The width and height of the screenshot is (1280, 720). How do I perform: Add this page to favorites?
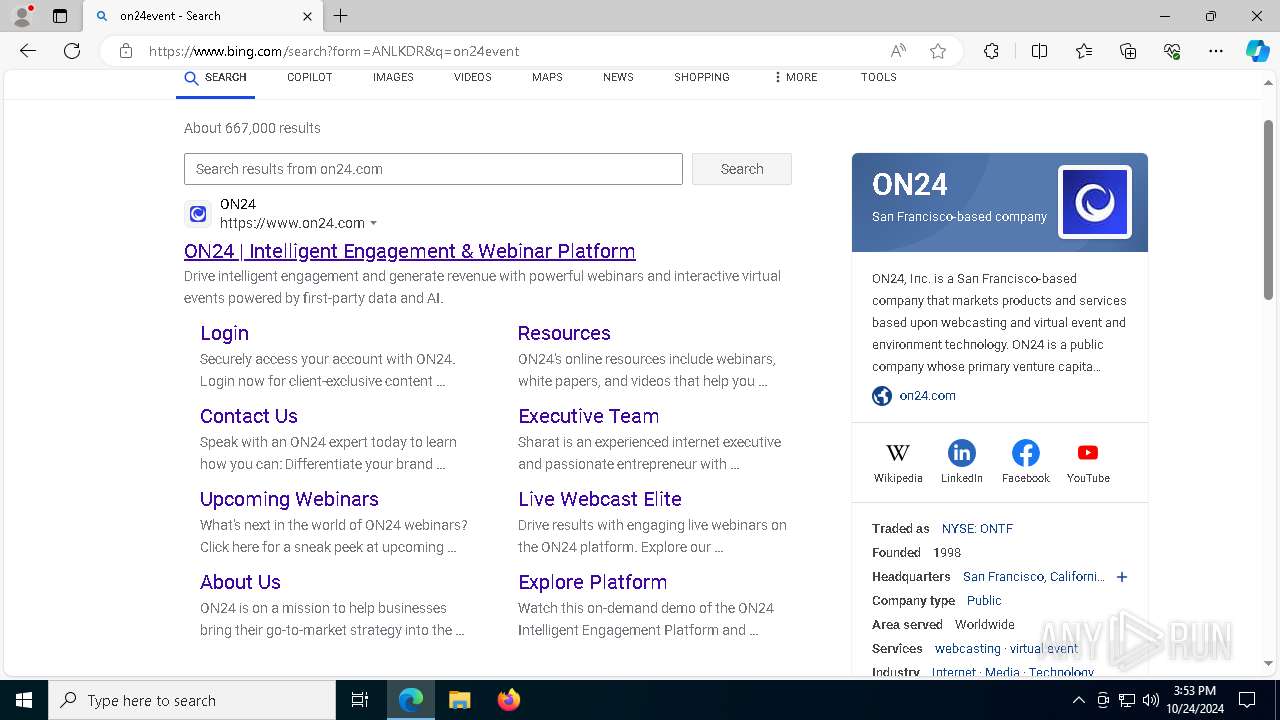click(938, 51)
